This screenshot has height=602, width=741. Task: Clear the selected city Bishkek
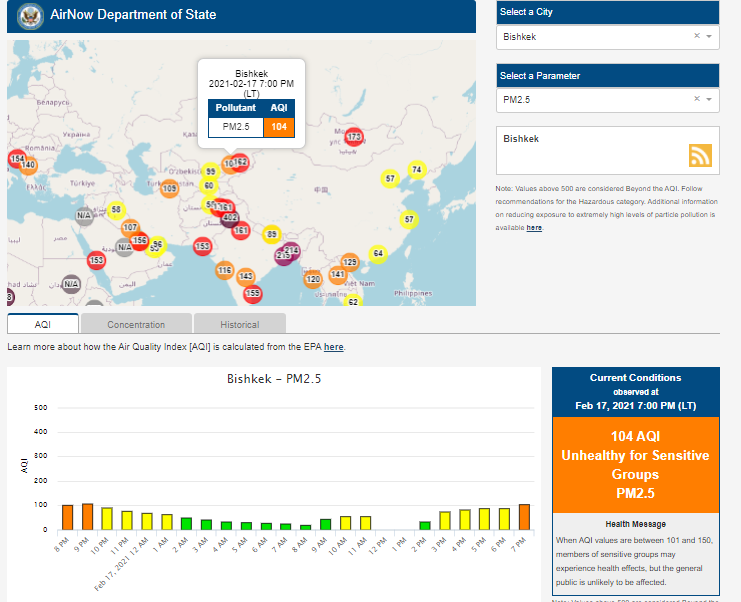click(x=697, y=36)
